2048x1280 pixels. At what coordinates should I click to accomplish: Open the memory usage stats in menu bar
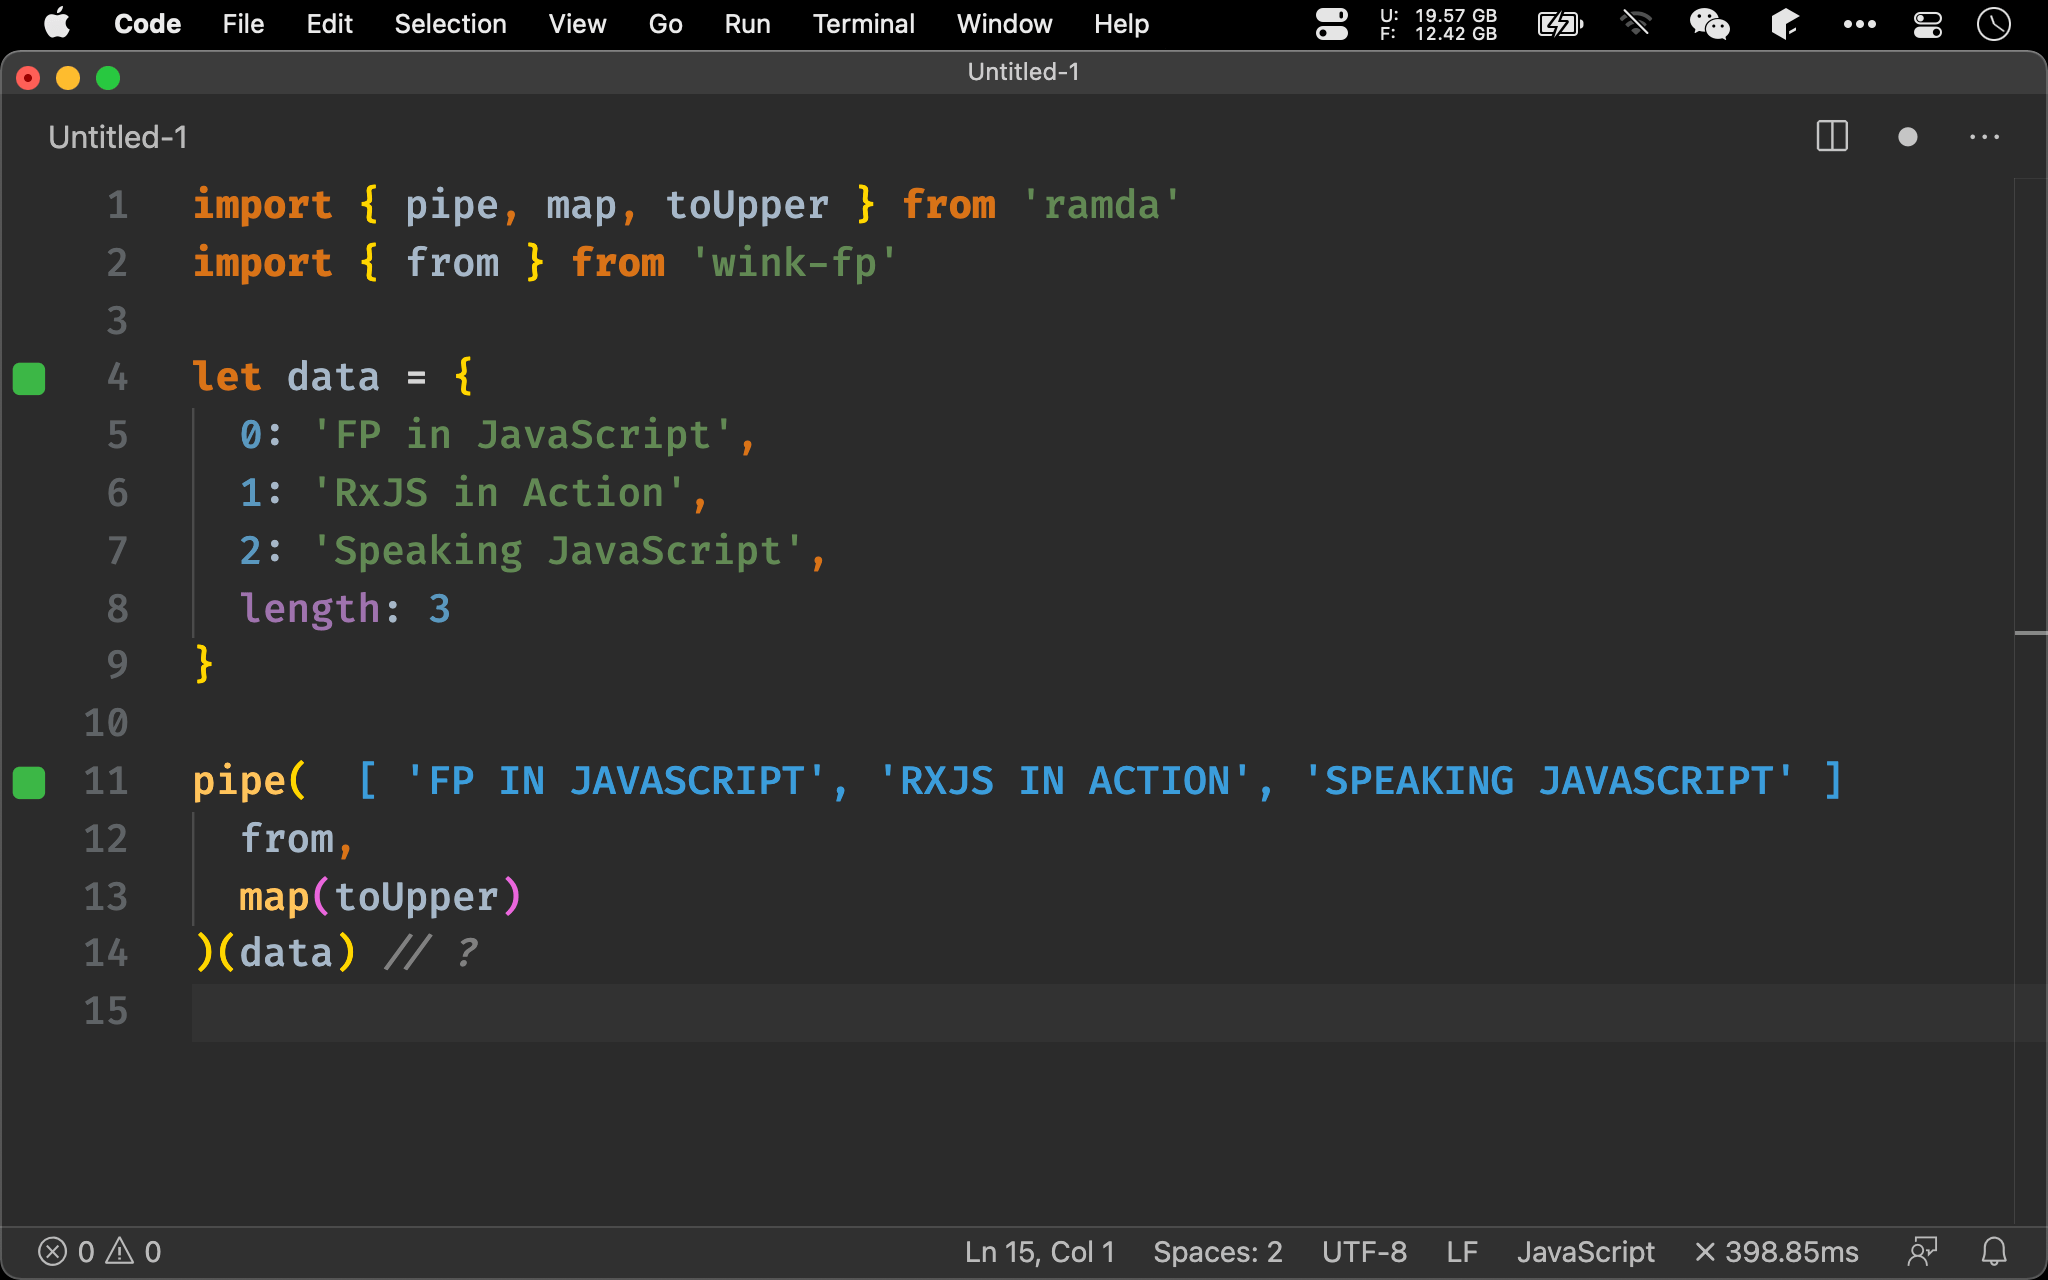coord(1438,24)
